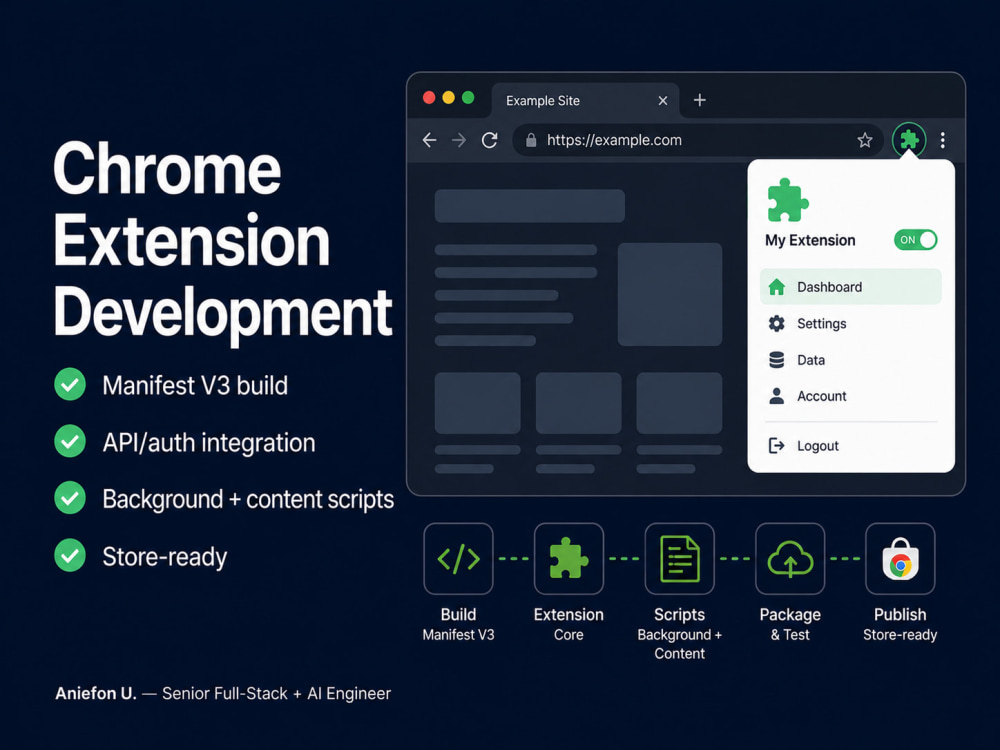Click the "Publish Store-ready" step label
The width and height of the screenshot is (1000, 750).
click(900, 624)
